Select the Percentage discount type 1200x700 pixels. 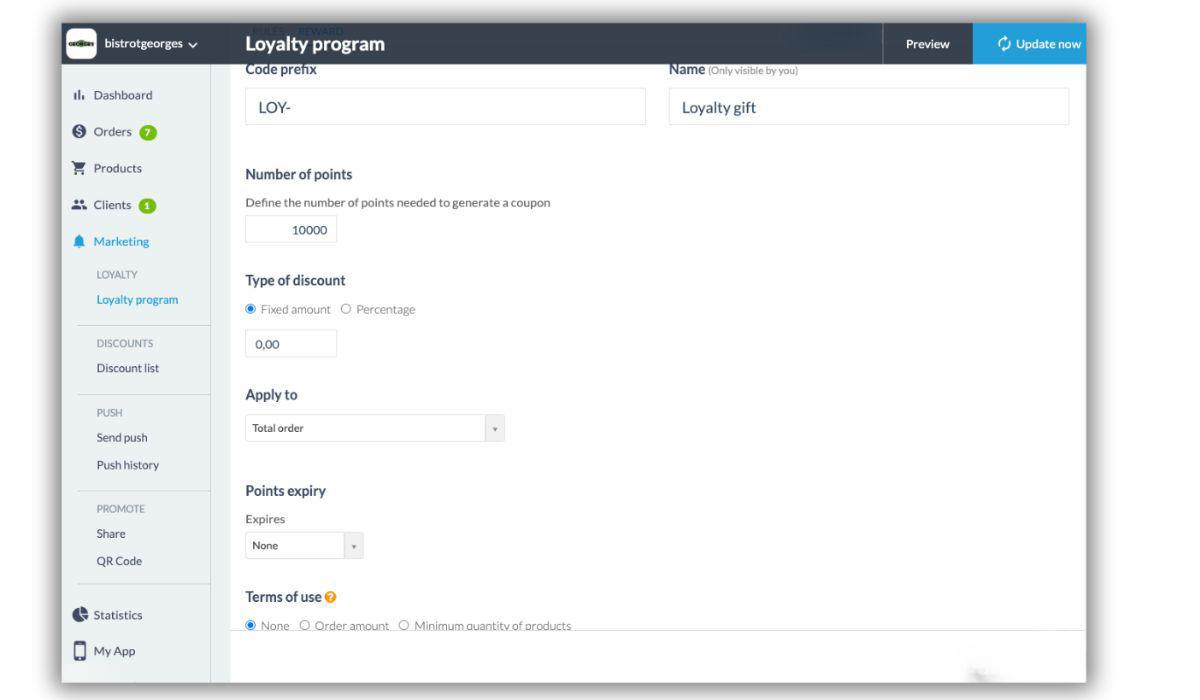tap(346, 309)
